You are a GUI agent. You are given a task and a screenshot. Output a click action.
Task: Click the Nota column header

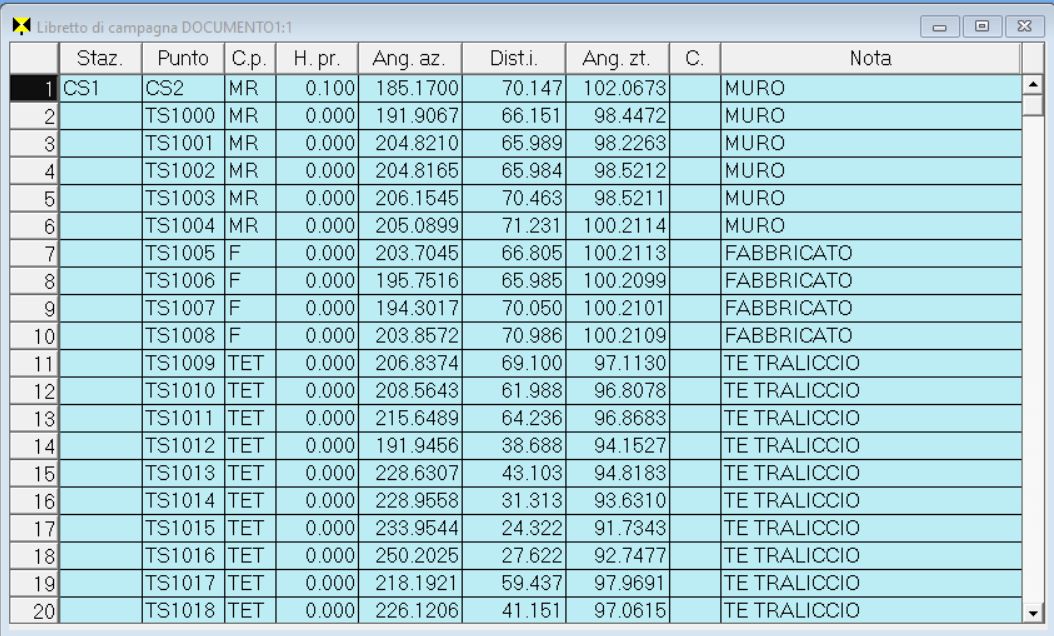870,59
